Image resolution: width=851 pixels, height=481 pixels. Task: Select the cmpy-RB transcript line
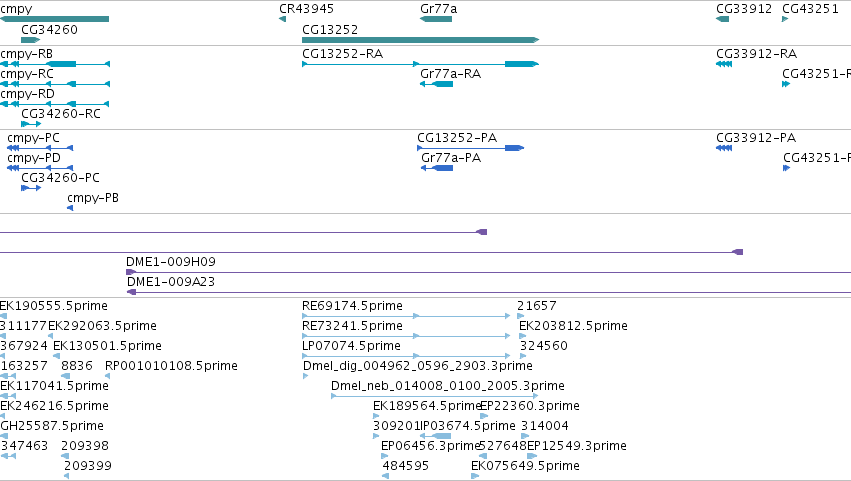click(x=55, y=64)
